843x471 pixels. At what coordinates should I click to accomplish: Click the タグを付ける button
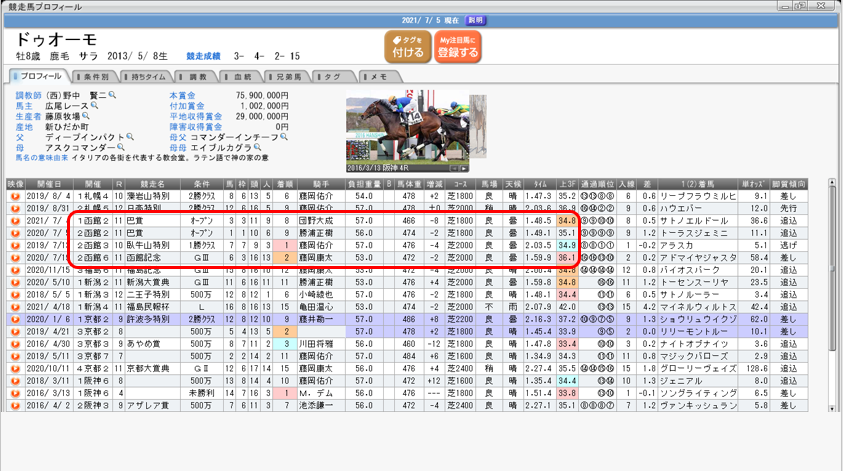click(406, 46)
